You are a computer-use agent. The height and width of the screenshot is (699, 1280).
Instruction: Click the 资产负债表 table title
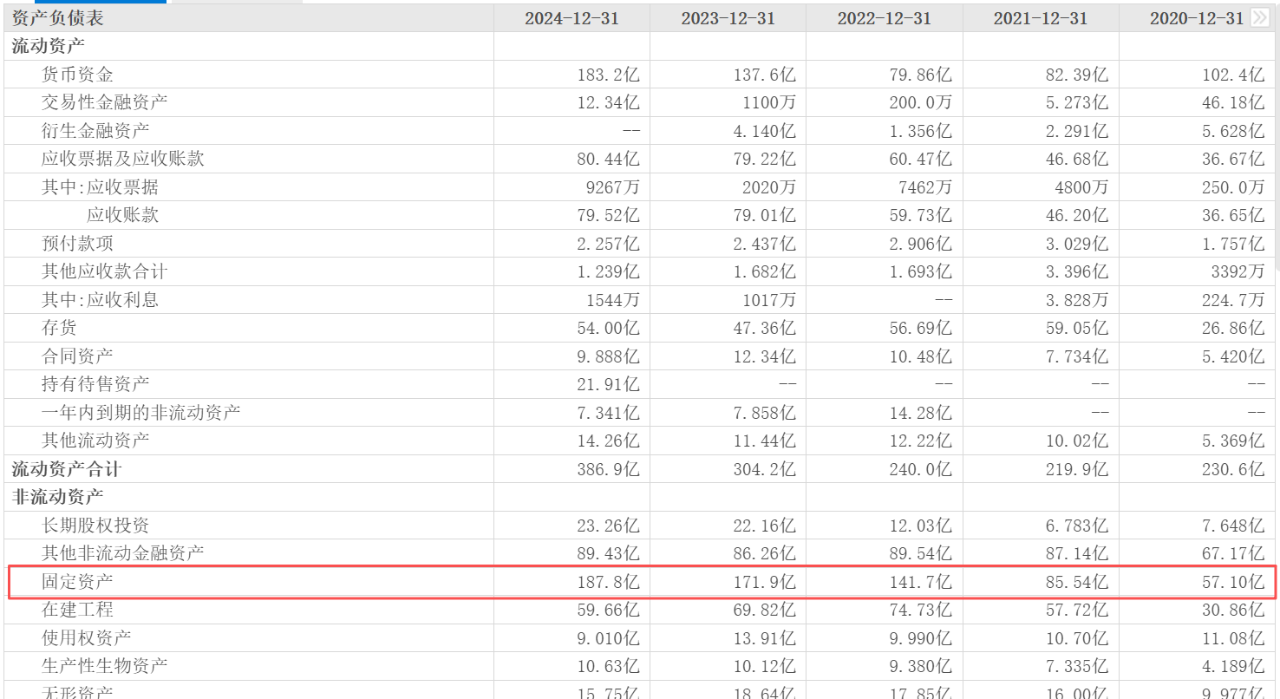point(57,19)
